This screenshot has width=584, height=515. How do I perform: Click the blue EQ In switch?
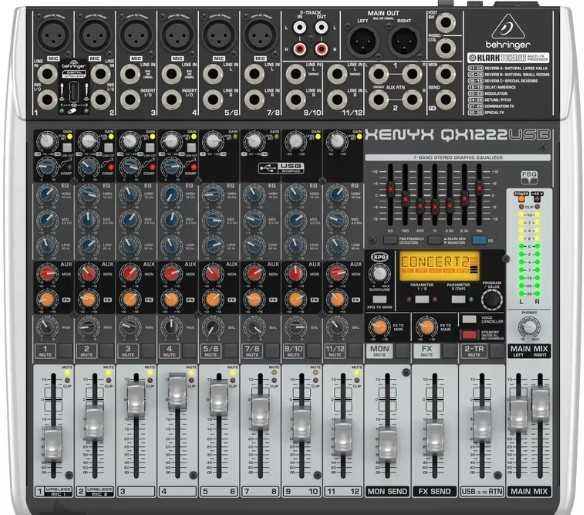pyautogui.click(x=479, y=240)
